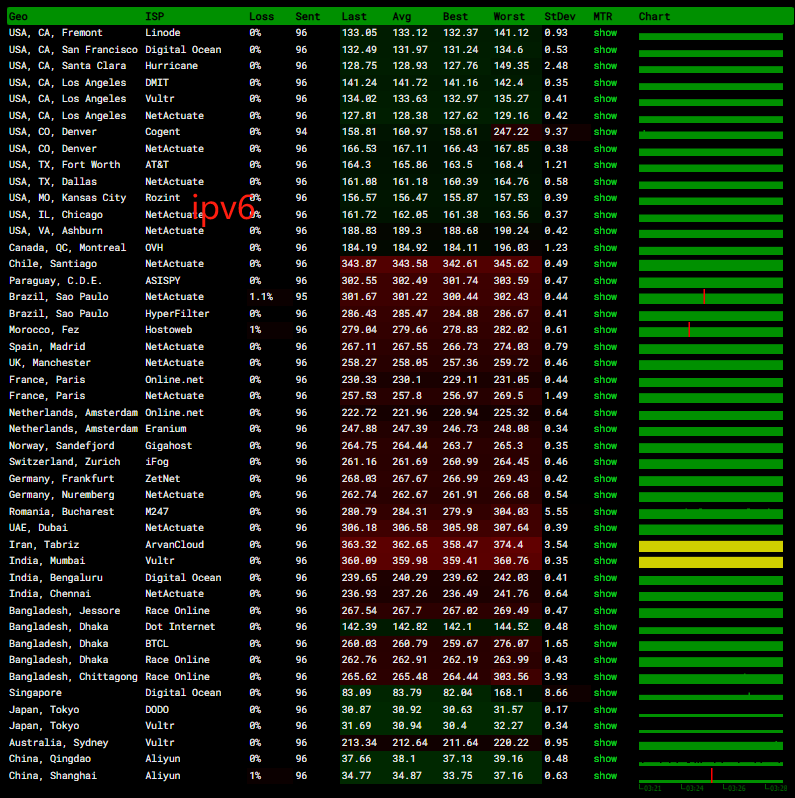Select the 'Dot Internet' ISP cell
This screenshot has width=795, height=798.
click(180, 626)
